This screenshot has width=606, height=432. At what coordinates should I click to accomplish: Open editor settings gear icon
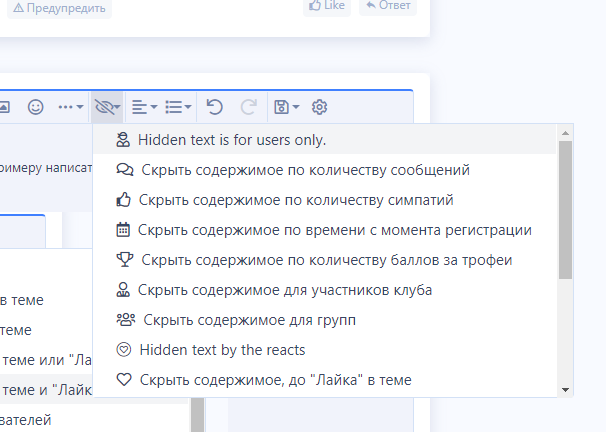point(320,106)
